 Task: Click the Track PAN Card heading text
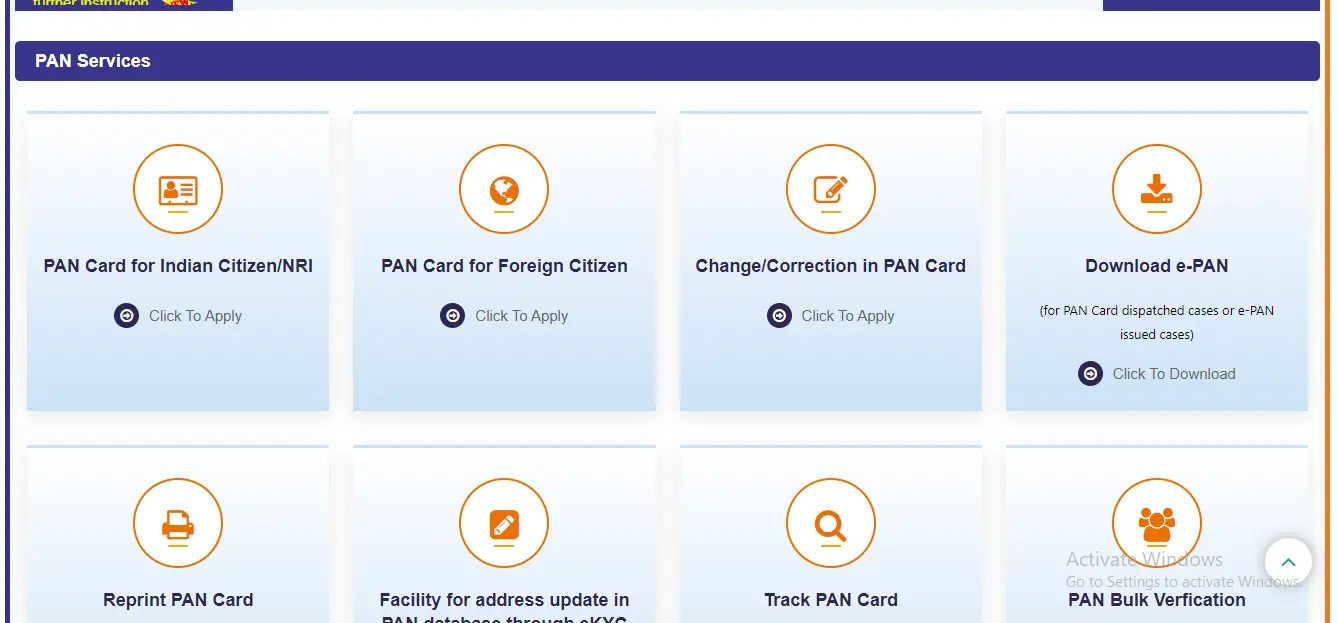[831, 599]
